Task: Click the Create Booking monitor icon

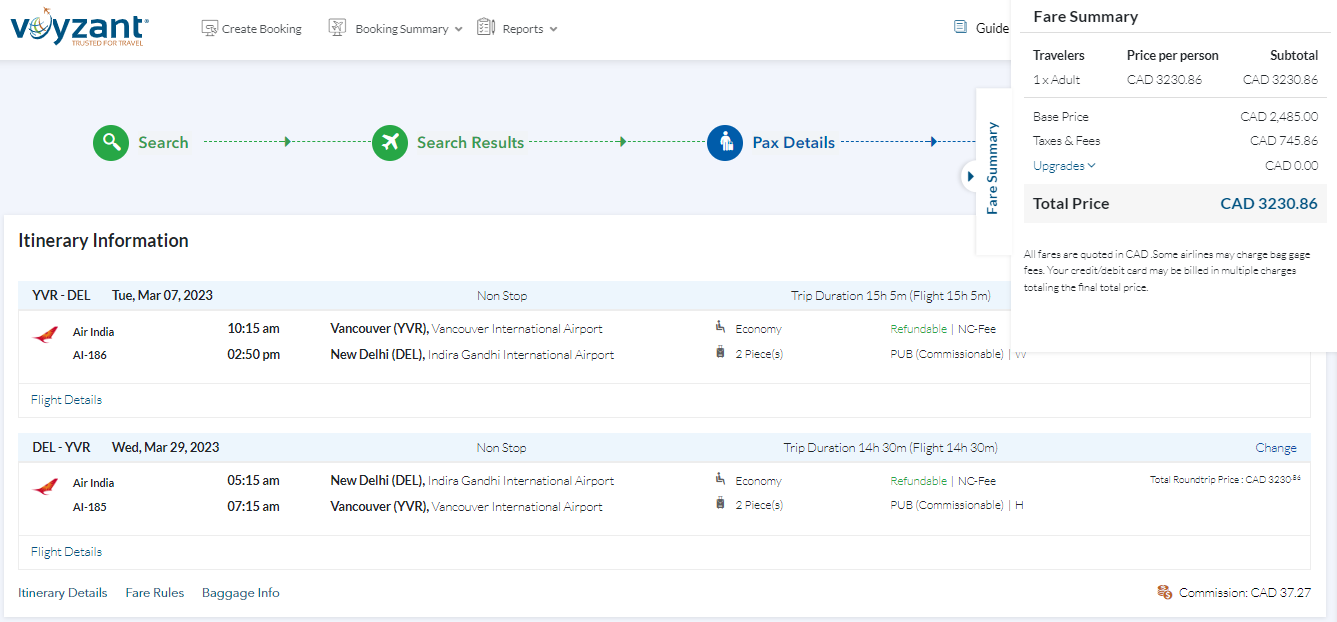Action: click(x=209, y=29)
